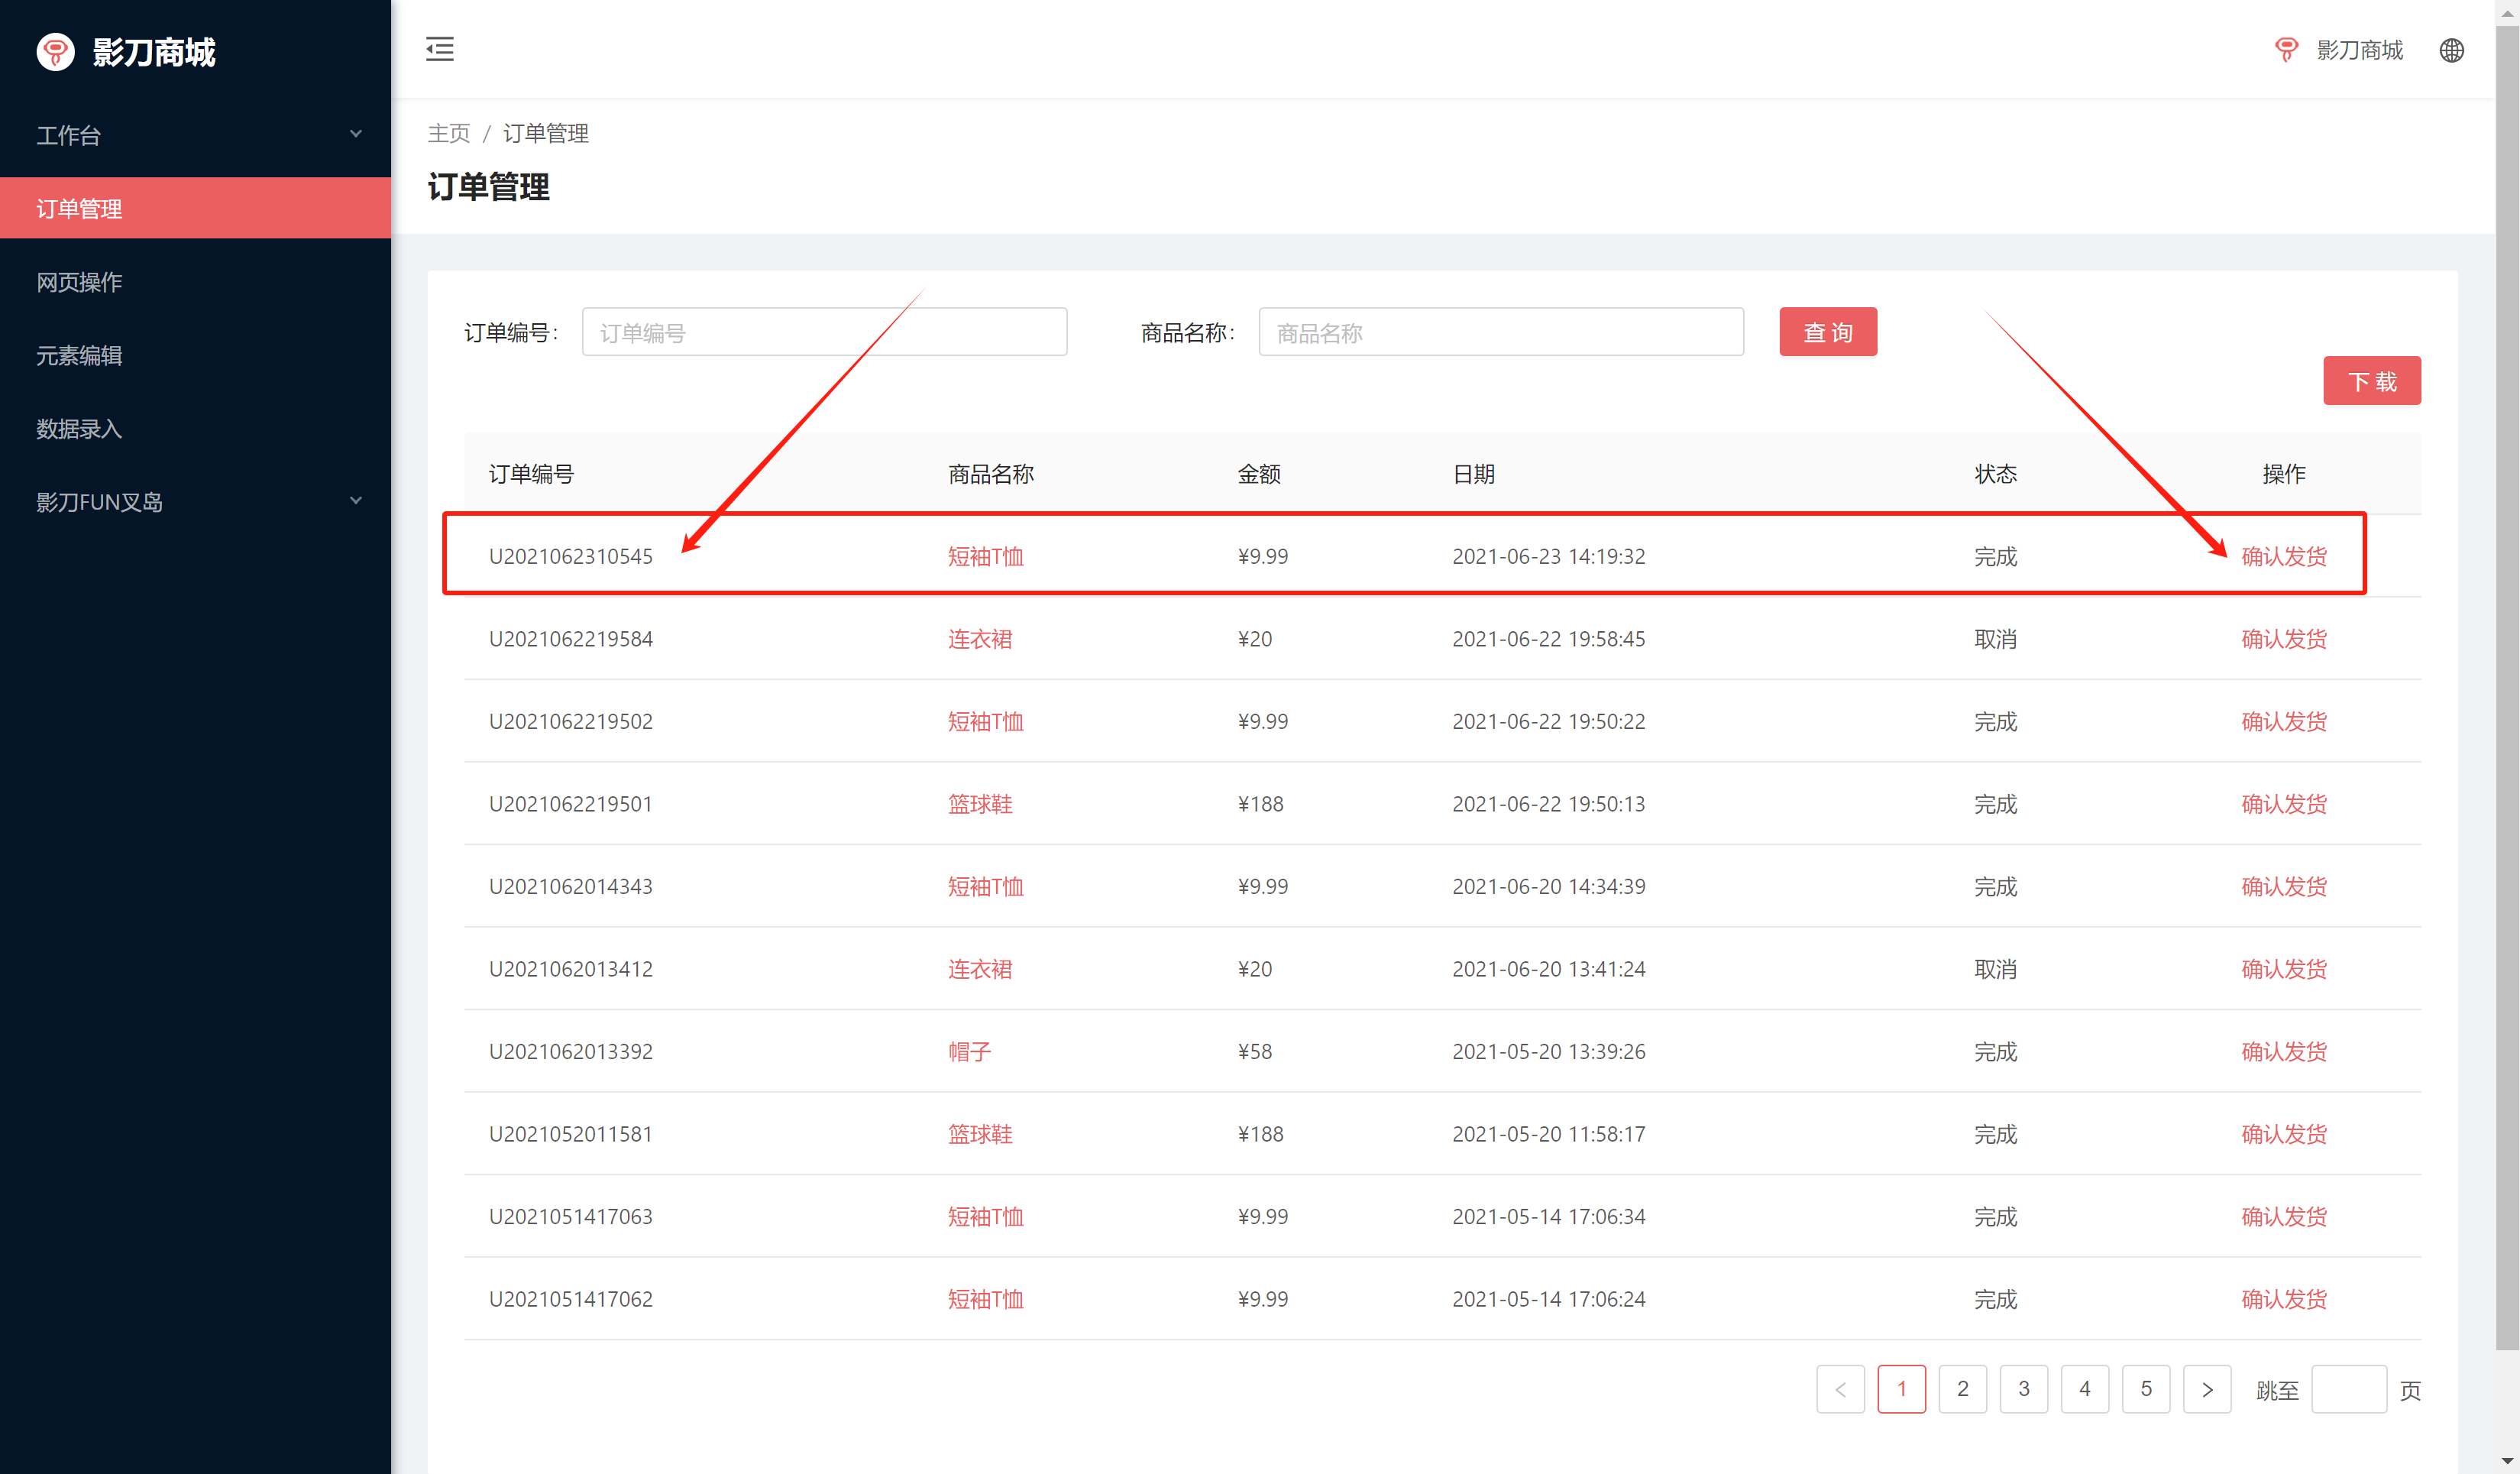Select the 元素编辑 menu item
Image resolution: width=2520 pixels, height=1474 pixels.
[80, 355]
